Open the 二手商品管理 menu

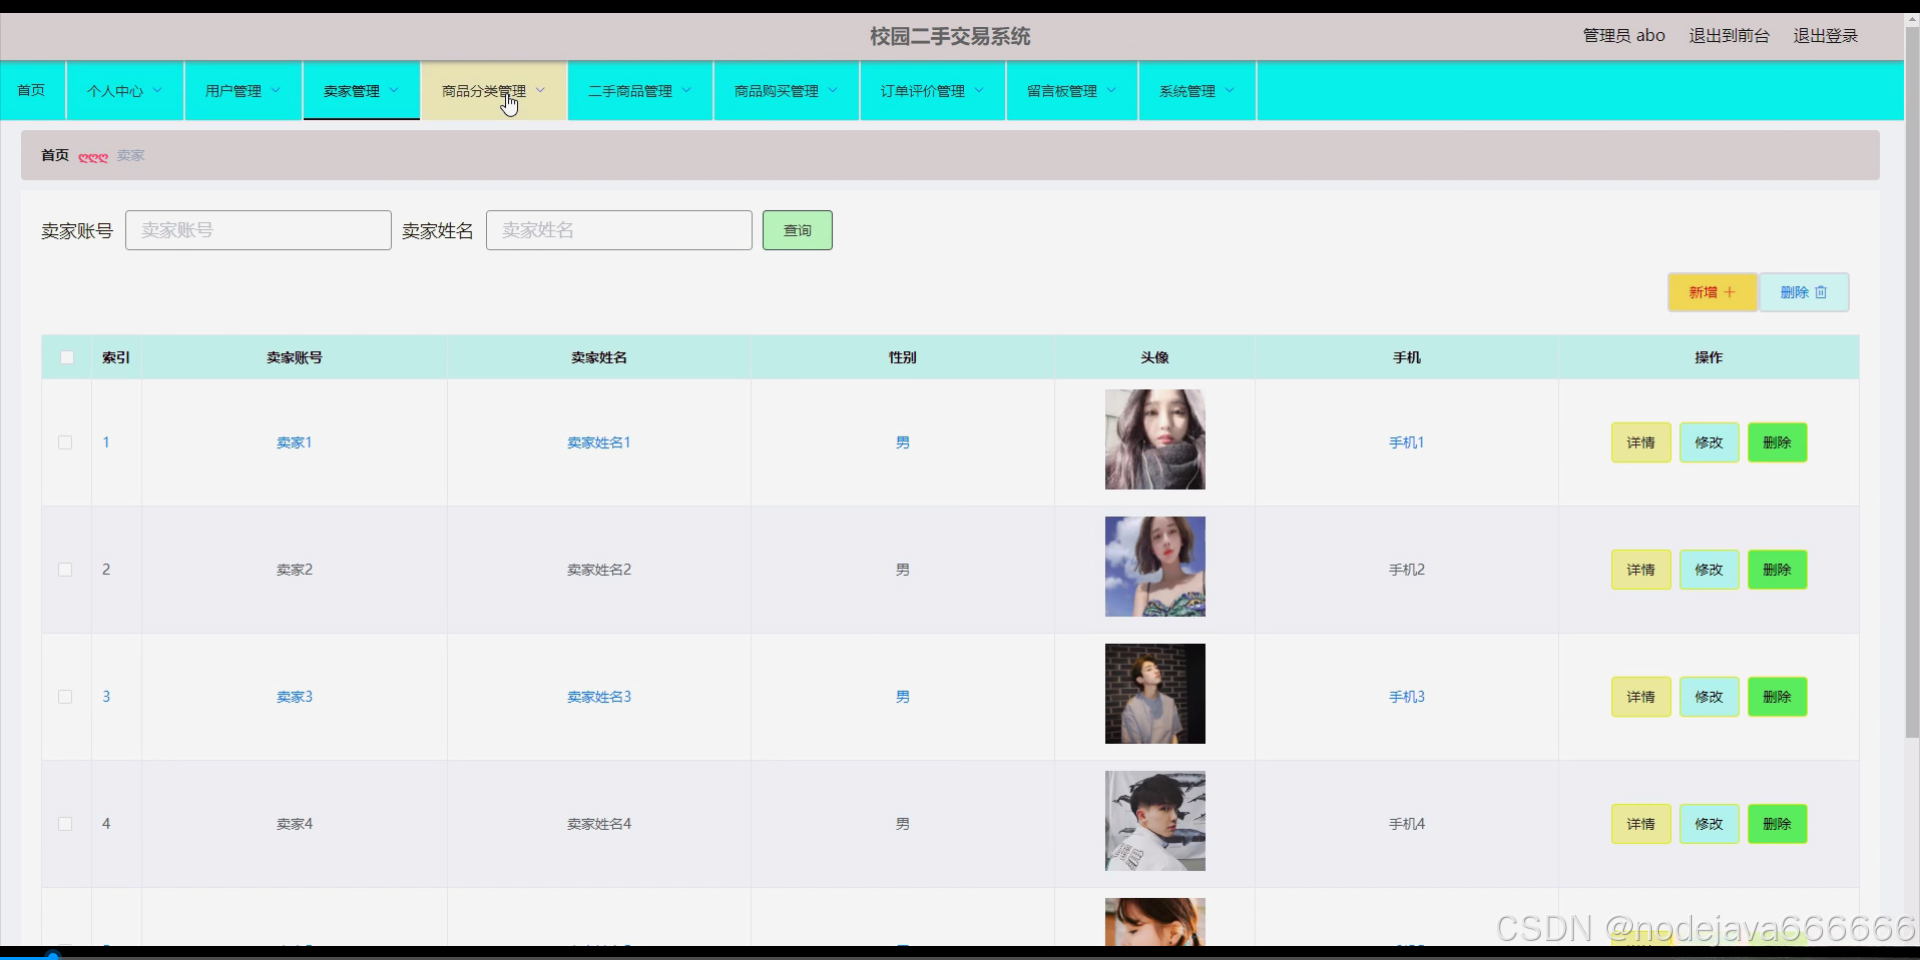tap(640, 91)
